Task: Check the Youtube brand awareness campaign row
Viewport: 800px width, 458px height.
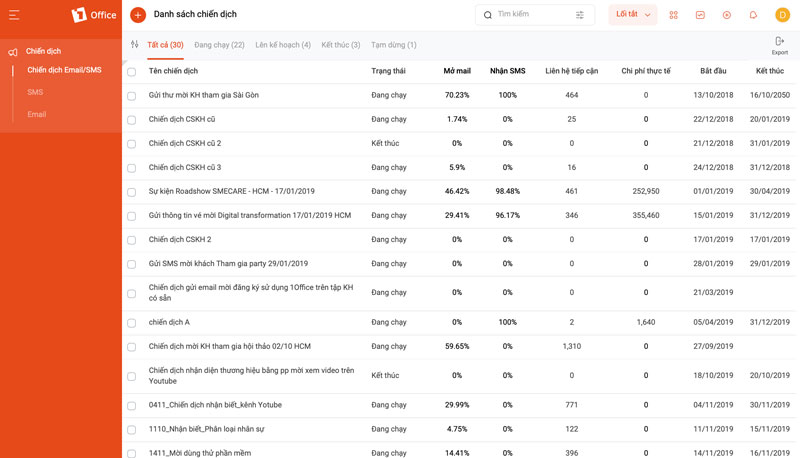Action: pyautogui.click(x=132, y=376)
